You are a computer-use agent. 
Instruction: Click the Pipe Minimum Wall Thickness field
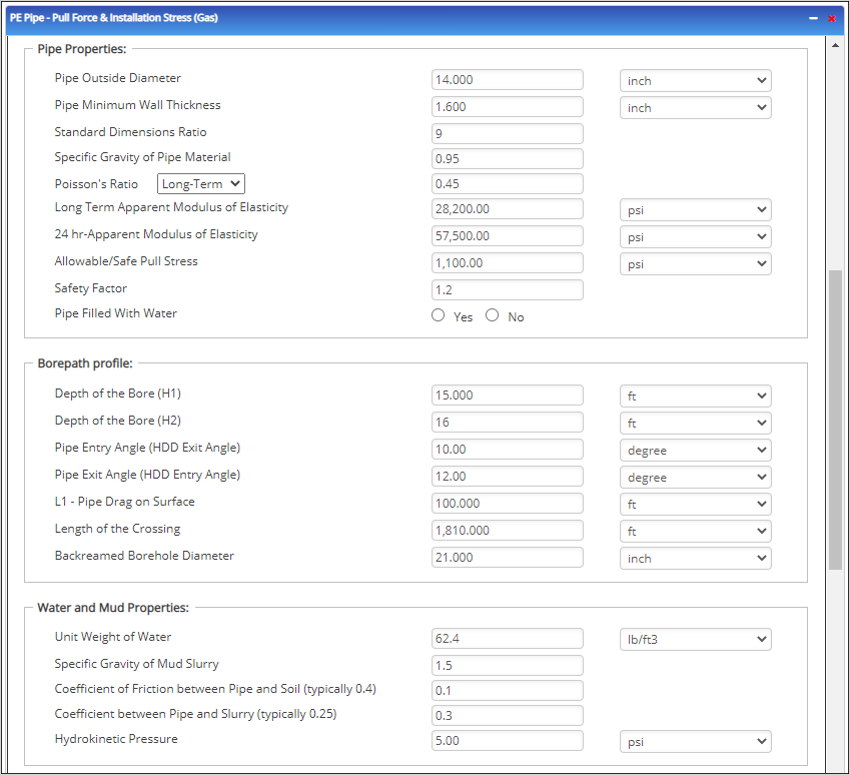point(507,107)
